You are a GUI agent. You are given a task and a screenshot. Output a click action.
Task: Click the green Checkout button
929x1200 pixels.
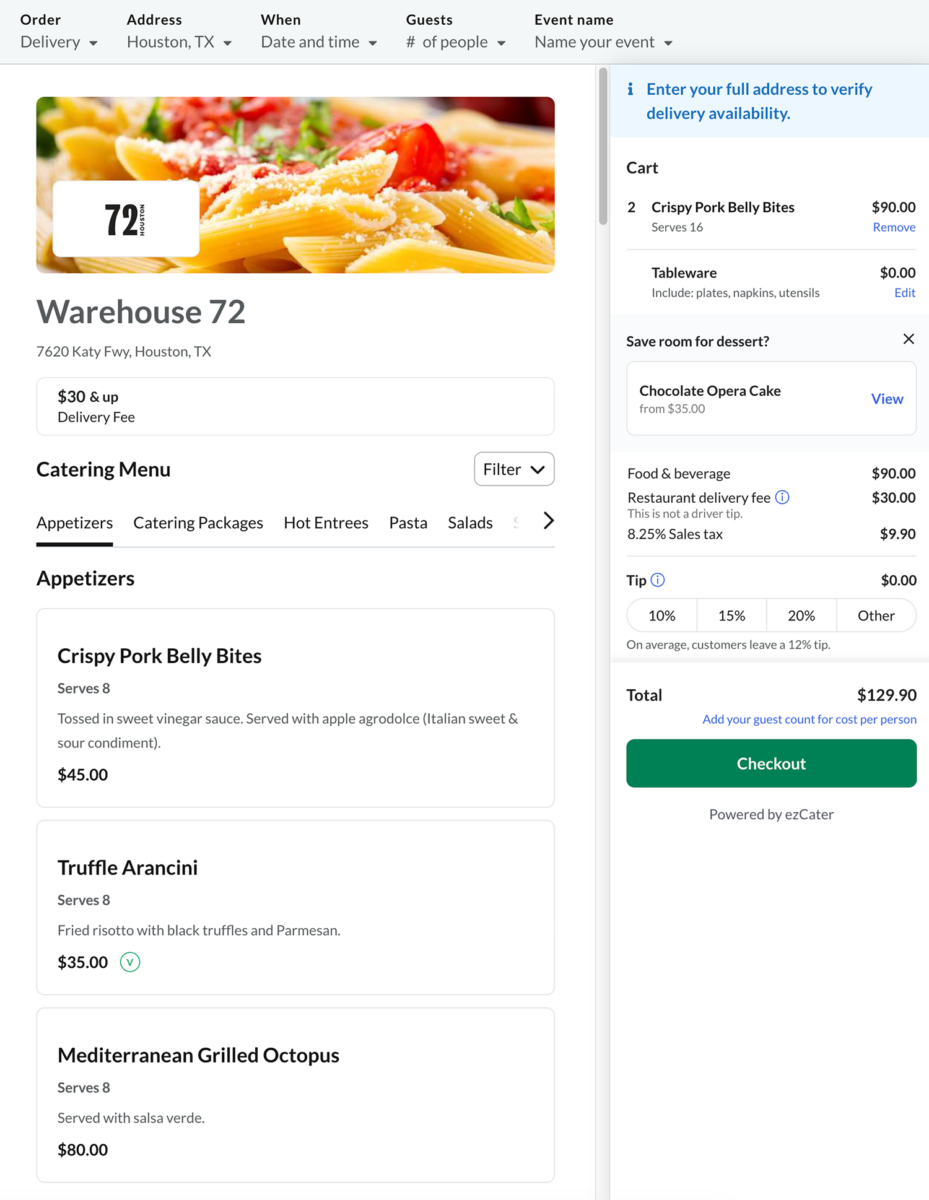pos(771,763)
